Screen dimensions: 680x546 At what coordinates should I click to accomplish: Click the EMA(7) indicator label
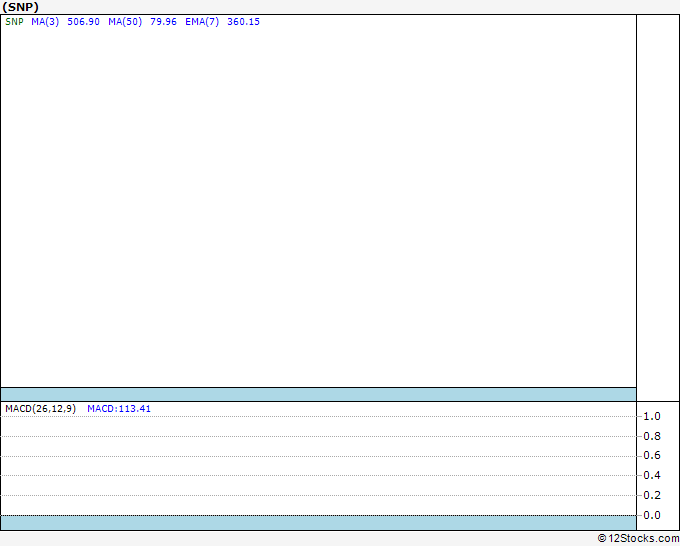[202, 22]
